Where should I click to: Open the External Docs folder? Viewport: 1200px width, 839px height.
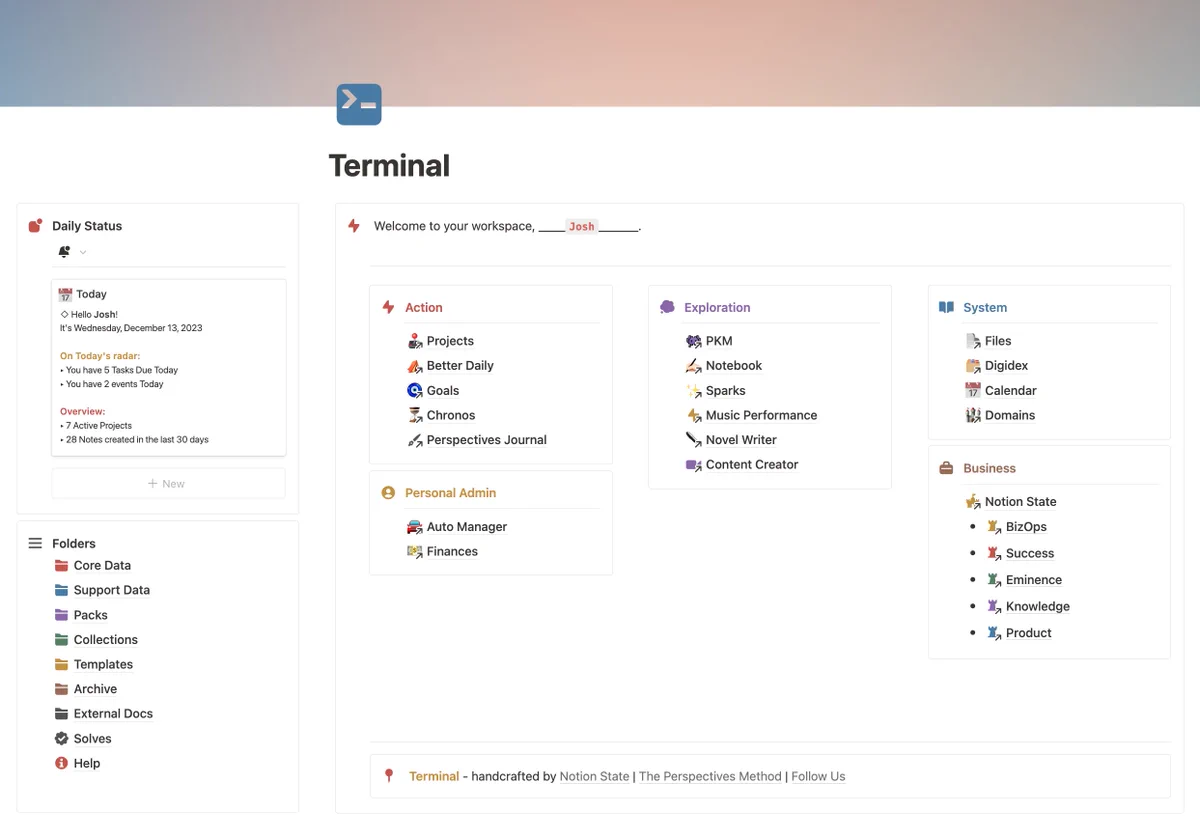click(x=113, y=714)
